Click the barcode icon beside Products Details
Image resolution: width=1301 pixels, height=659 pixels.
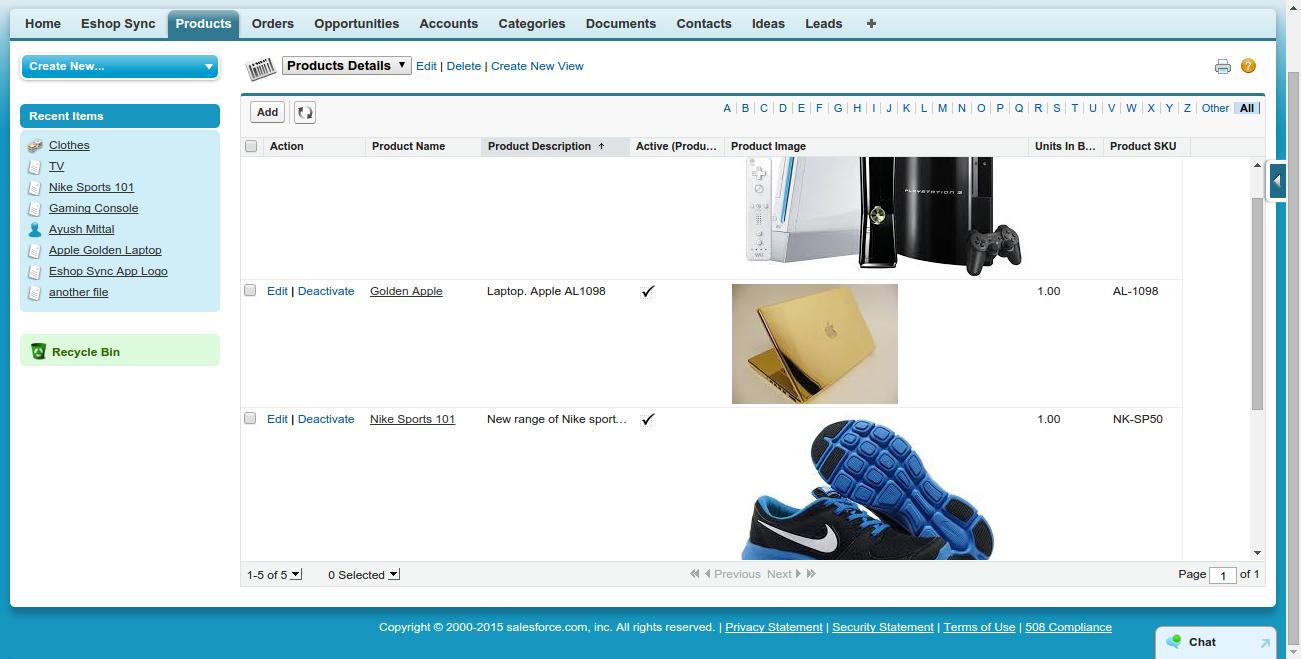click(259, 67)
